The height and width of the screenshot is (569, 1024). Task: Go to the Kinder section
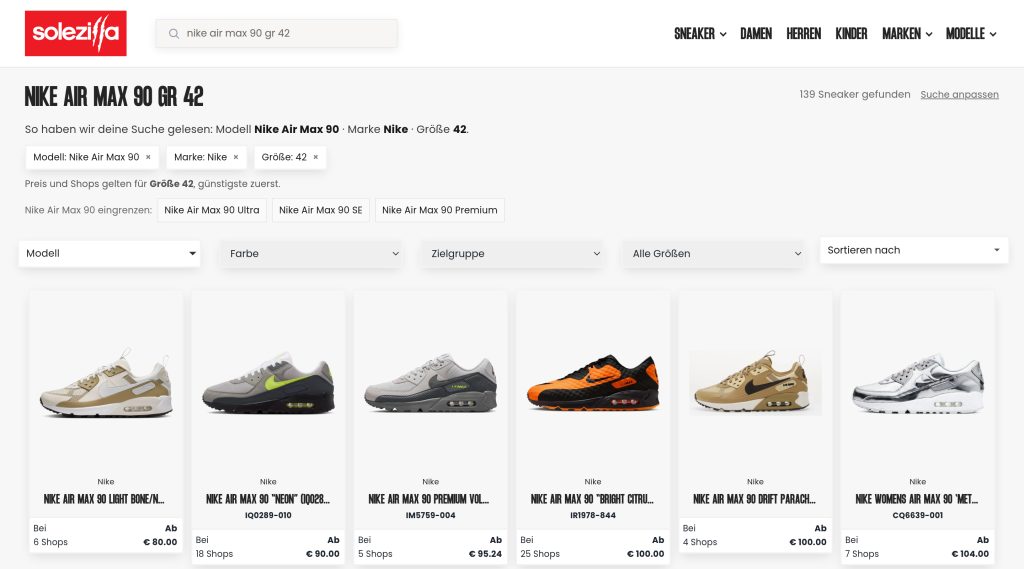click(x=851, y=33)
